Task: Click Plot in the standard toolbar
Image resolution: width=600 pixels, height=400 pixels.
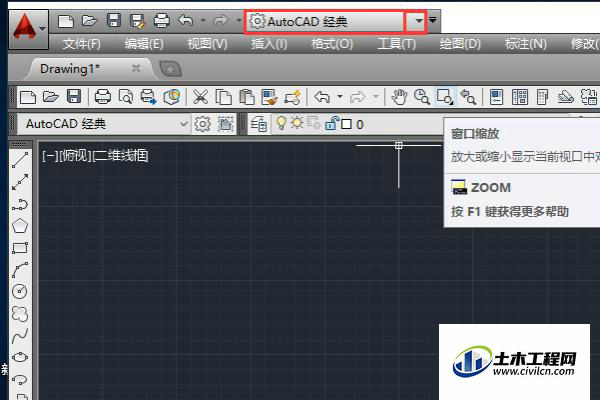Action: pos(103,97)
